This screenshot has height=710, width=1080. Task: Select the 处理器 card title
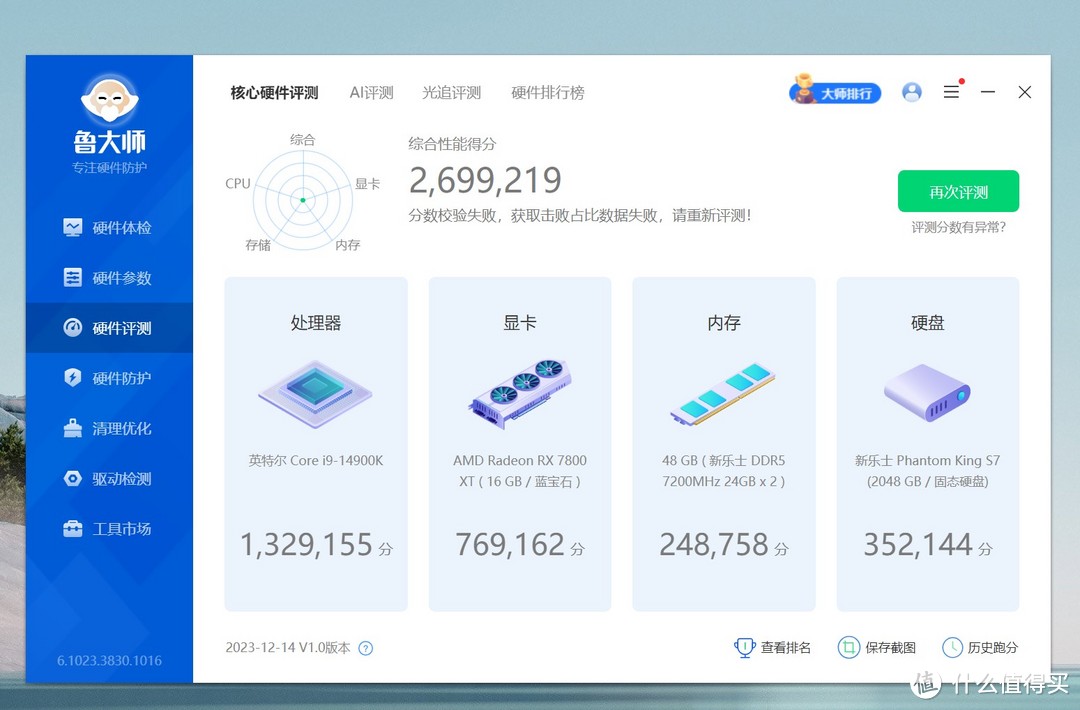click(x=315, y=322)
